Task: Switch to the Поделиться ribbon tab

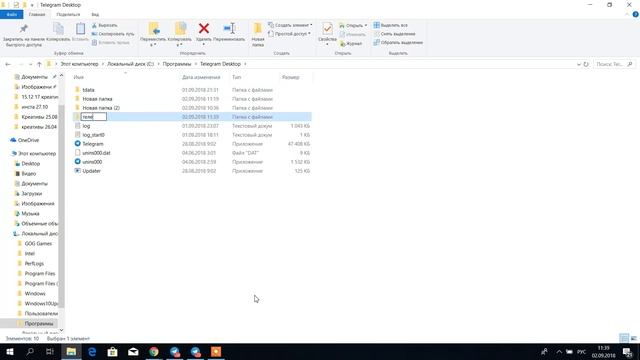Action: (x=68, y=14)
